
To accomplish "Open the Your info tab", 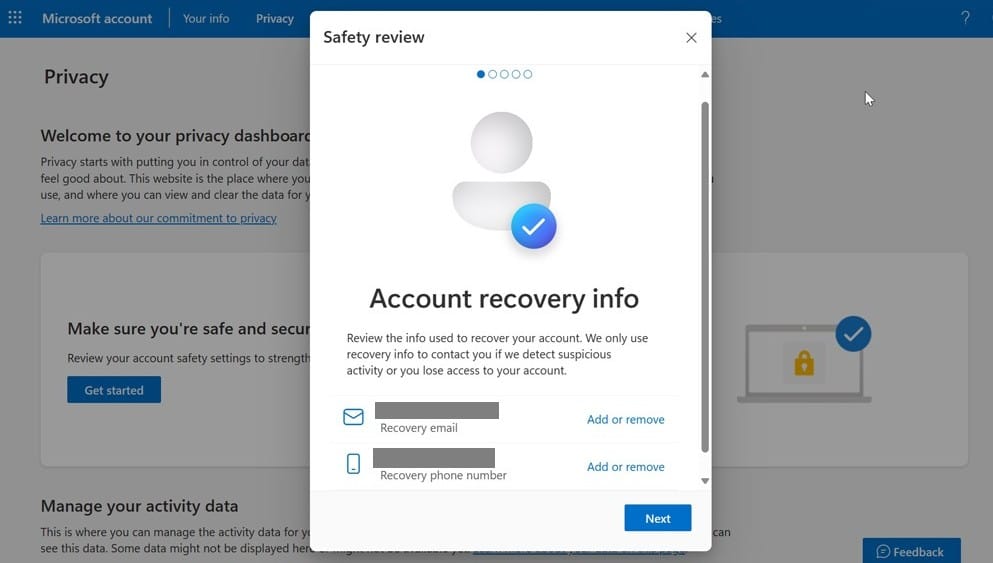I will click(x=206, y=18).
